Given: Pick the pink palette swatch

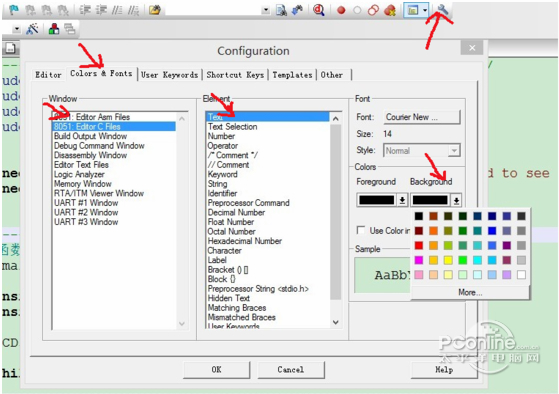Looking at the screenshot, I should pyautogui.click(x=419, y=275).
